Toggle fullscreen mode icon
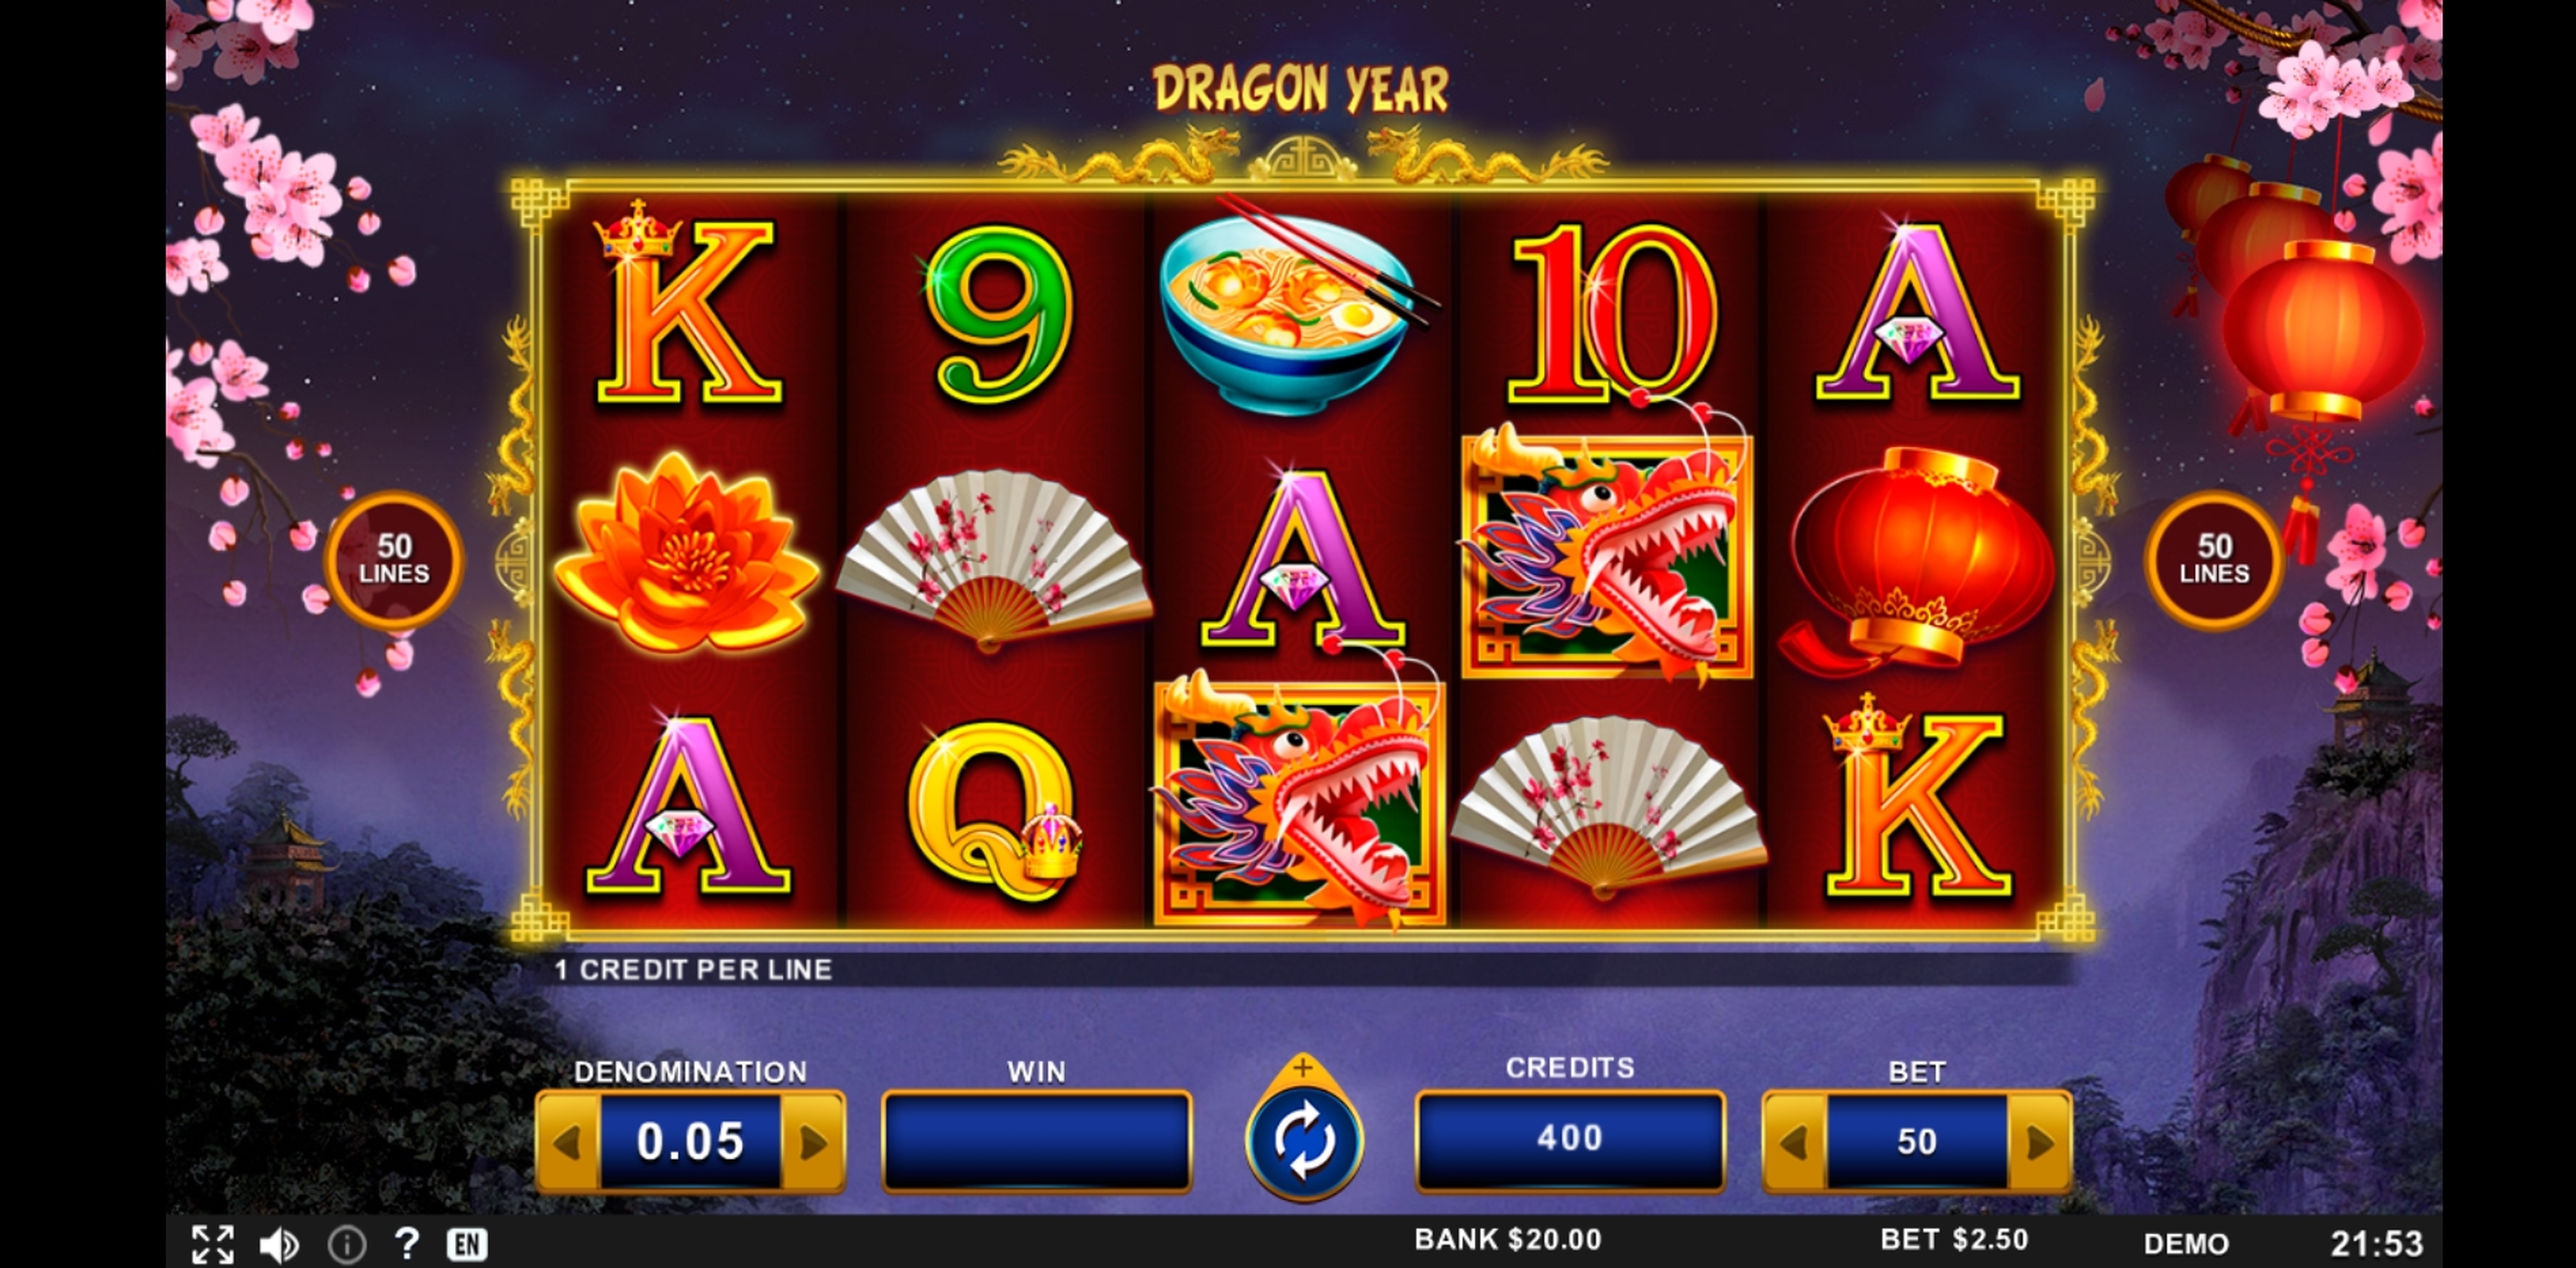The image size is (2576, 1268). coord(213,1244)
